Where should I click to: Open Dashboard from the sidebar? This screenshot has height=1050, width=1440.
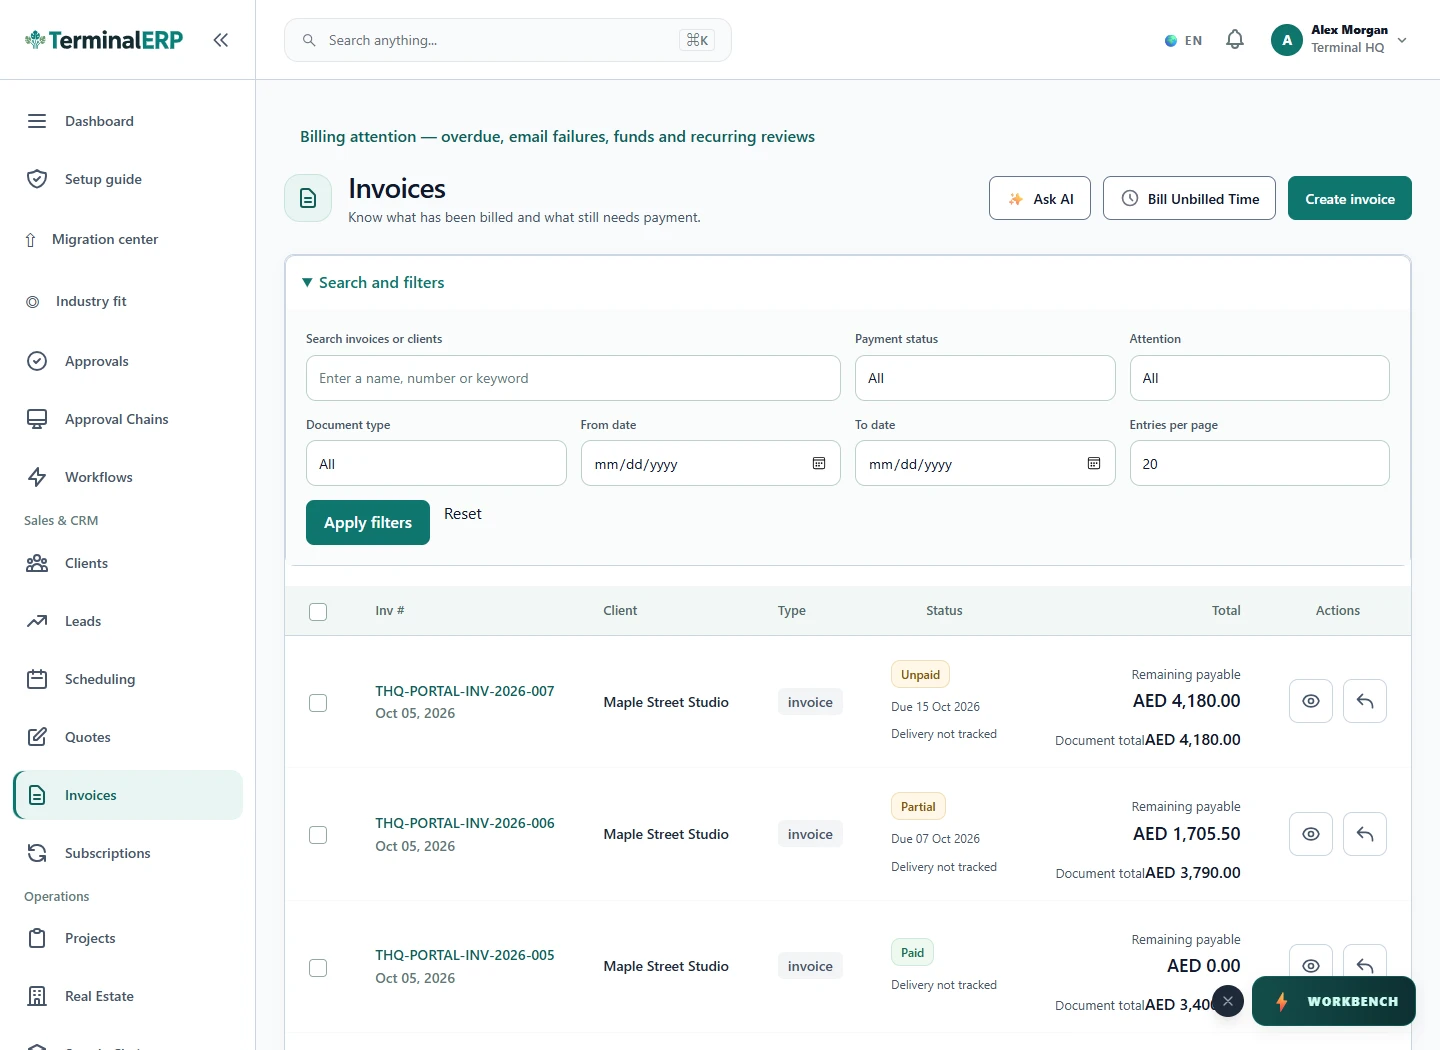(128, 121)
